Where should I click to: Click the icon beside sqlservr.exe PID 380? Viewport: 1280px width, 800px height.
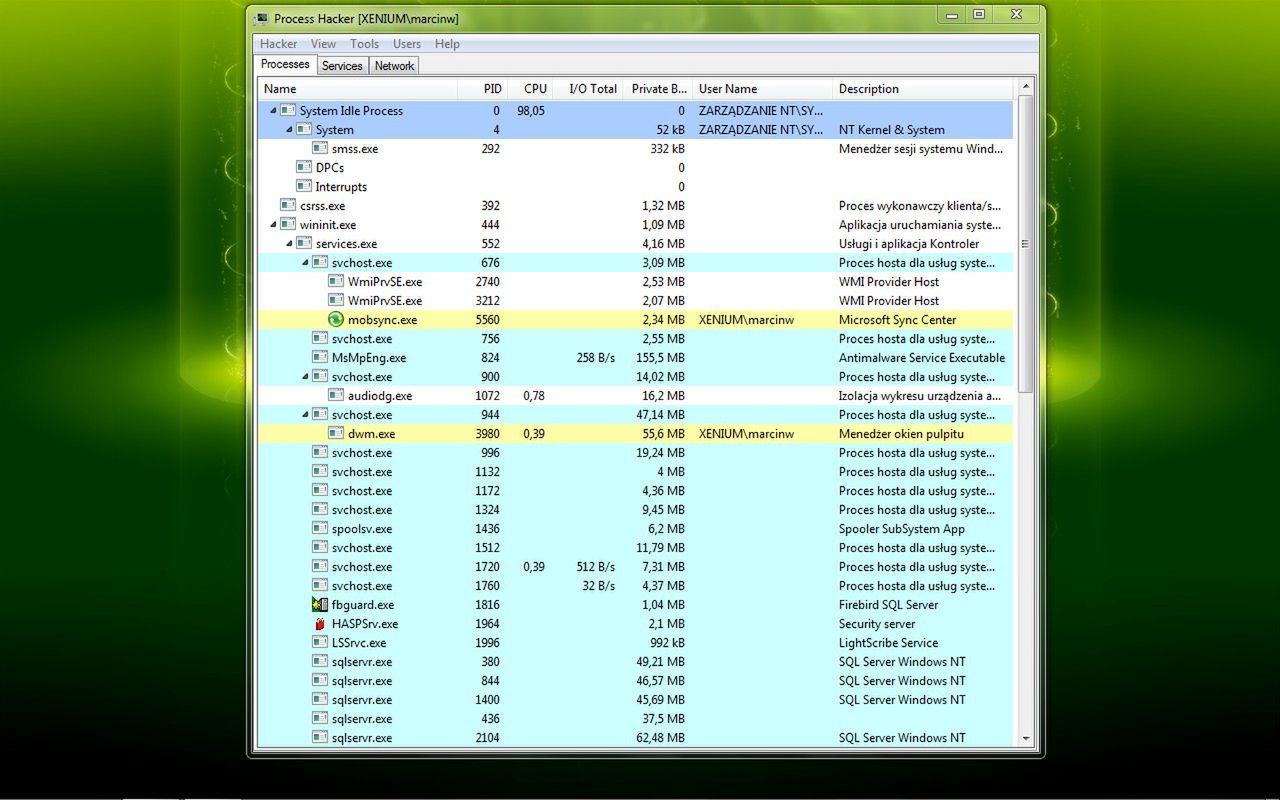(320, 661)
